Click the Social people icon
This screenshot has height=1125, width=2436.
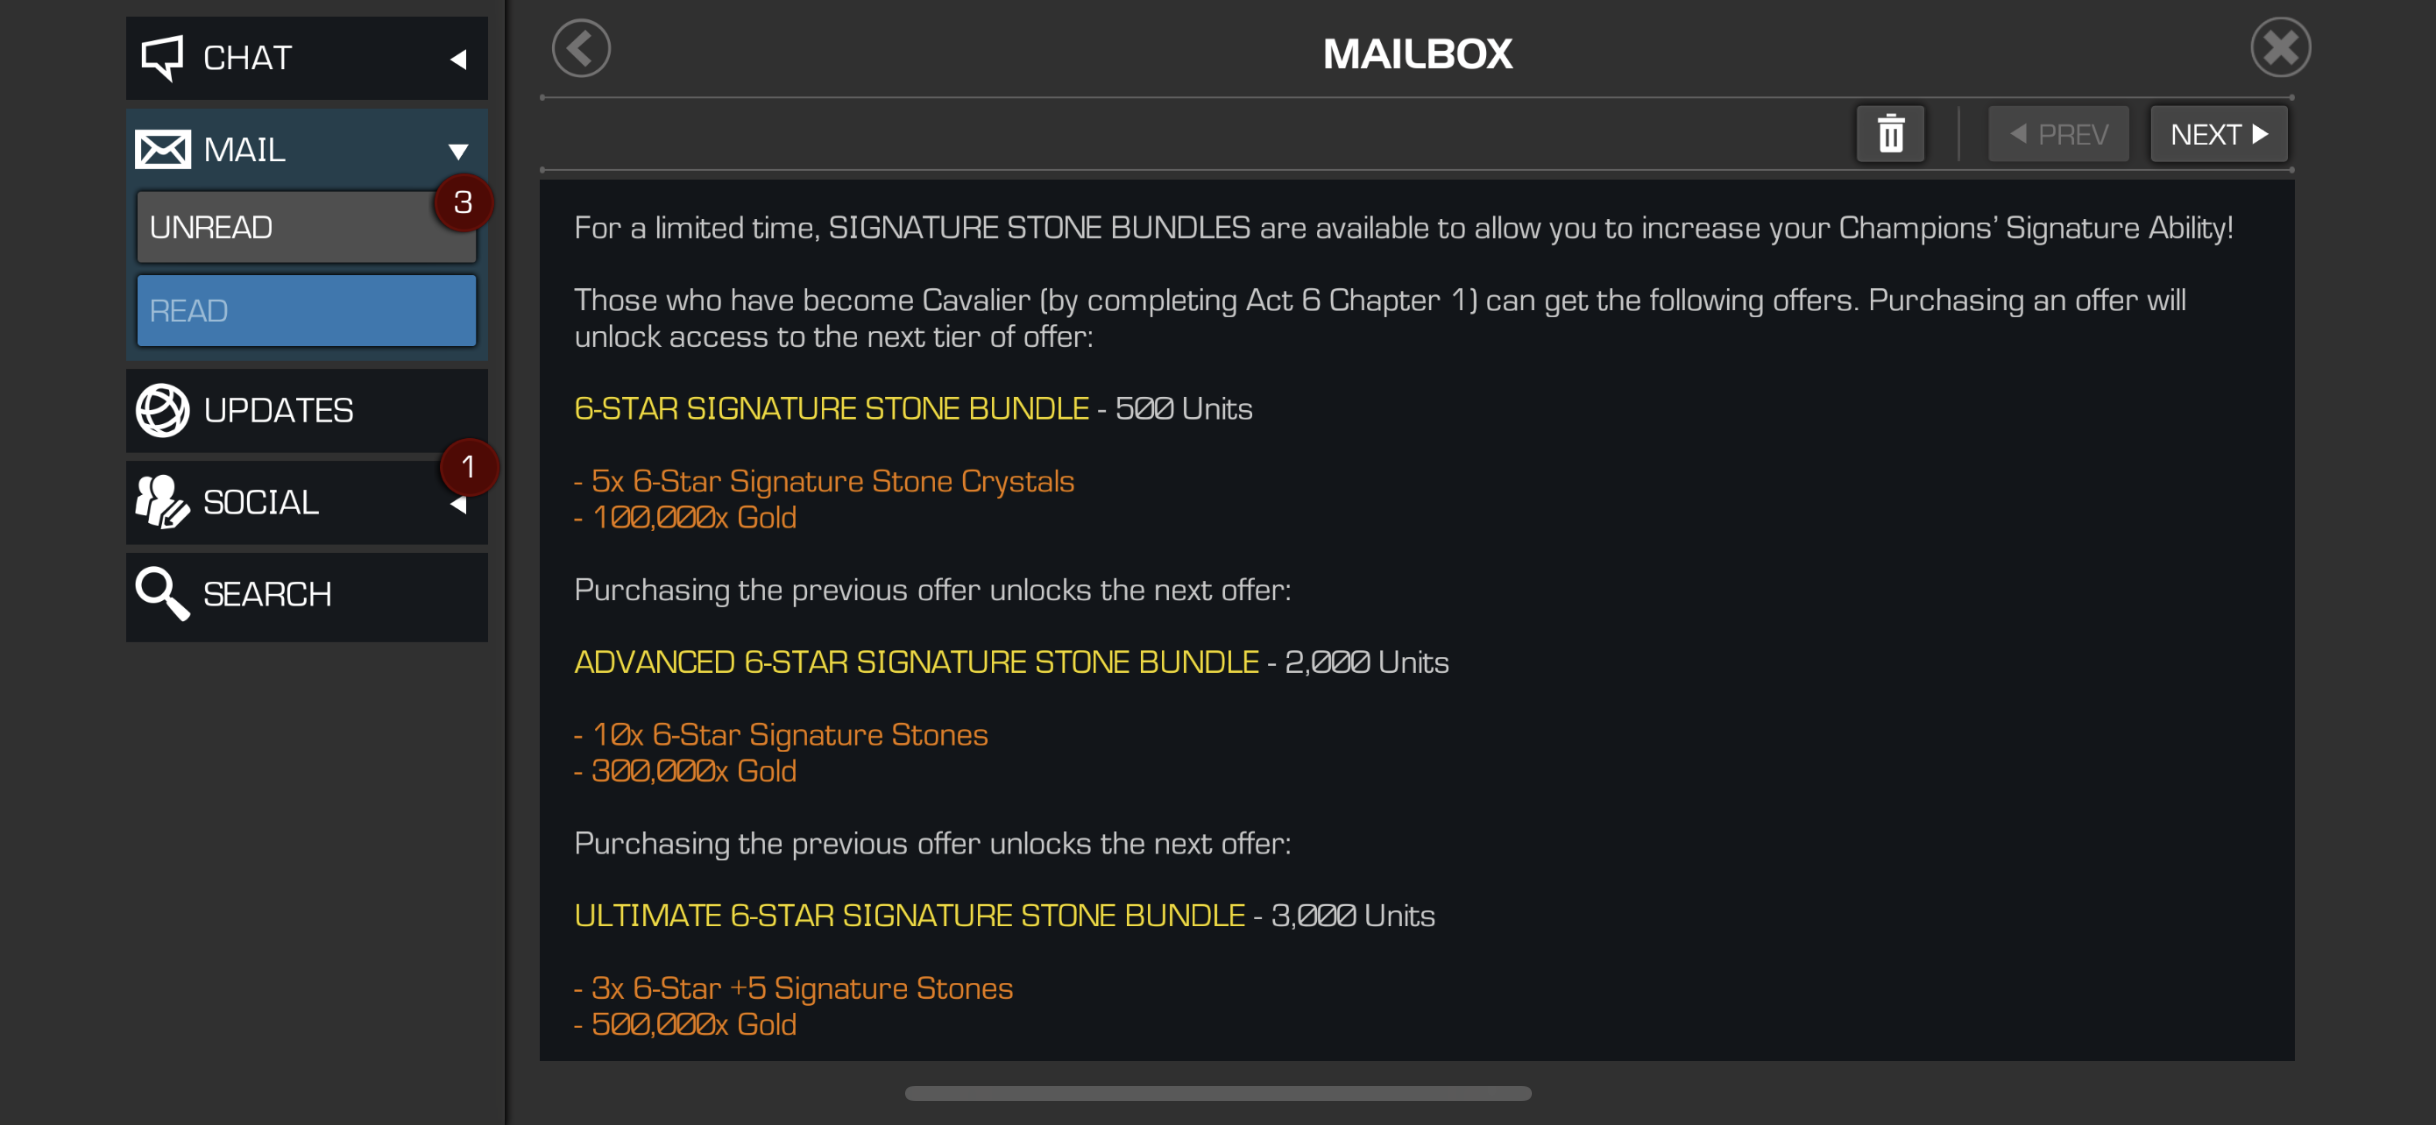(162, 502)
